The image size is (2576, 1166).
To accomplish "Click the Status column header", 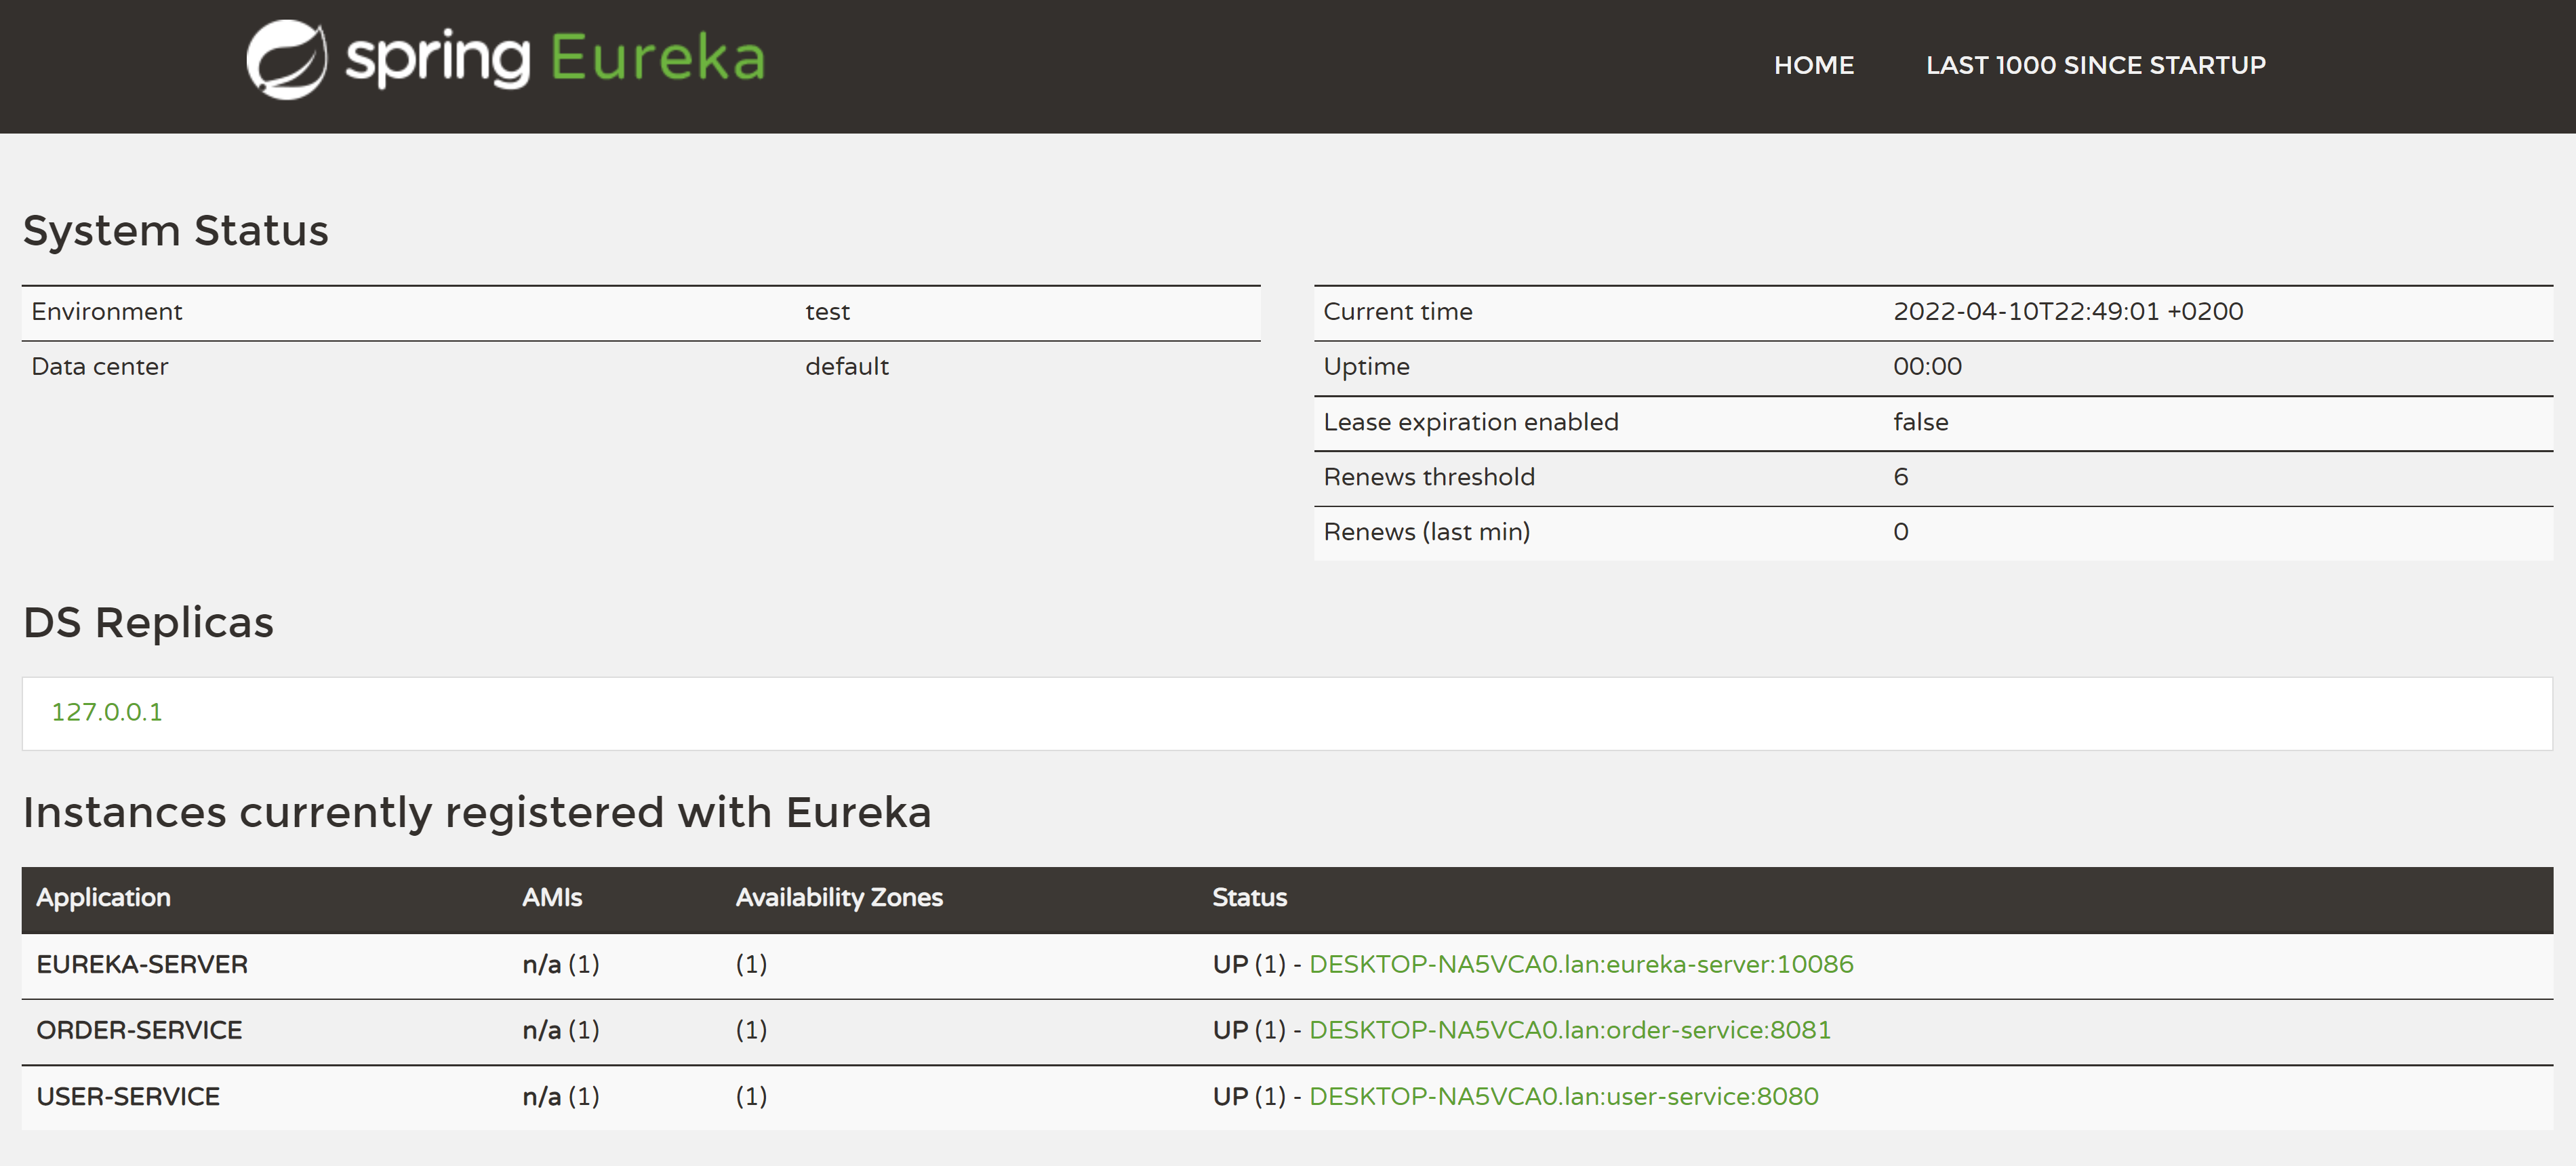I will [x=1249, y=897].
